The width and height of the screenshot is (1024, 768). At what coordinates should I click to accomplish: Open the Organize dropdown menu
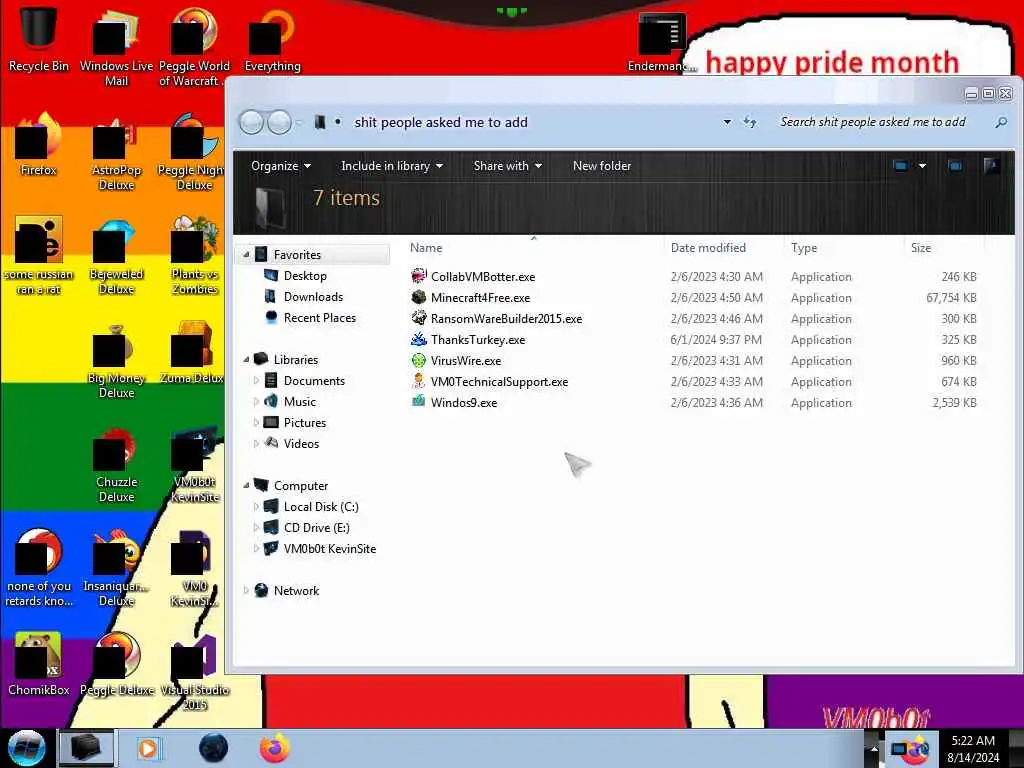coord(281,166)
